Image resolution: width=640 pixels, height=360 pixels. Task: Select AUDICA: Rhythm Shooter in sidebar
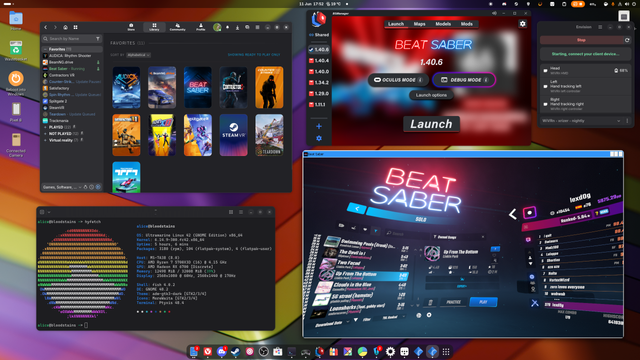tap(70, 56)
